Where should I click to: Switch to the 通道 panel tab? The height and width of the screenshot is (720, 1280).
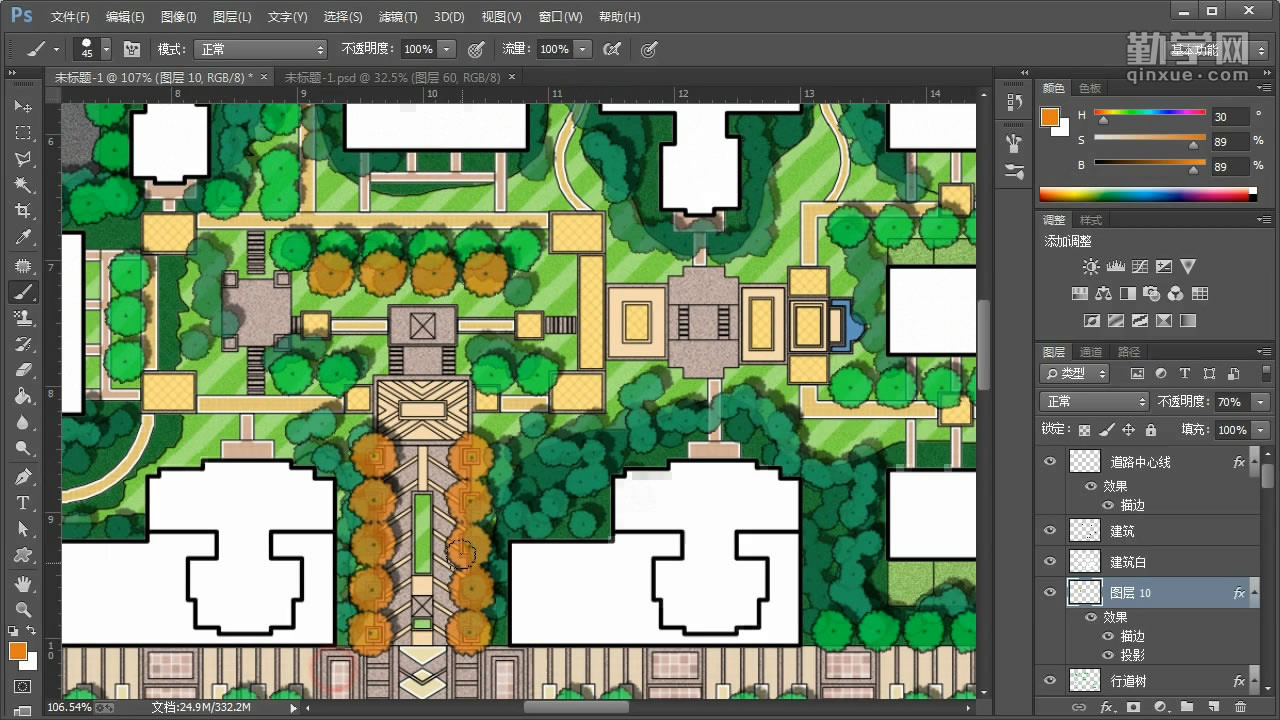point(1090,352)
